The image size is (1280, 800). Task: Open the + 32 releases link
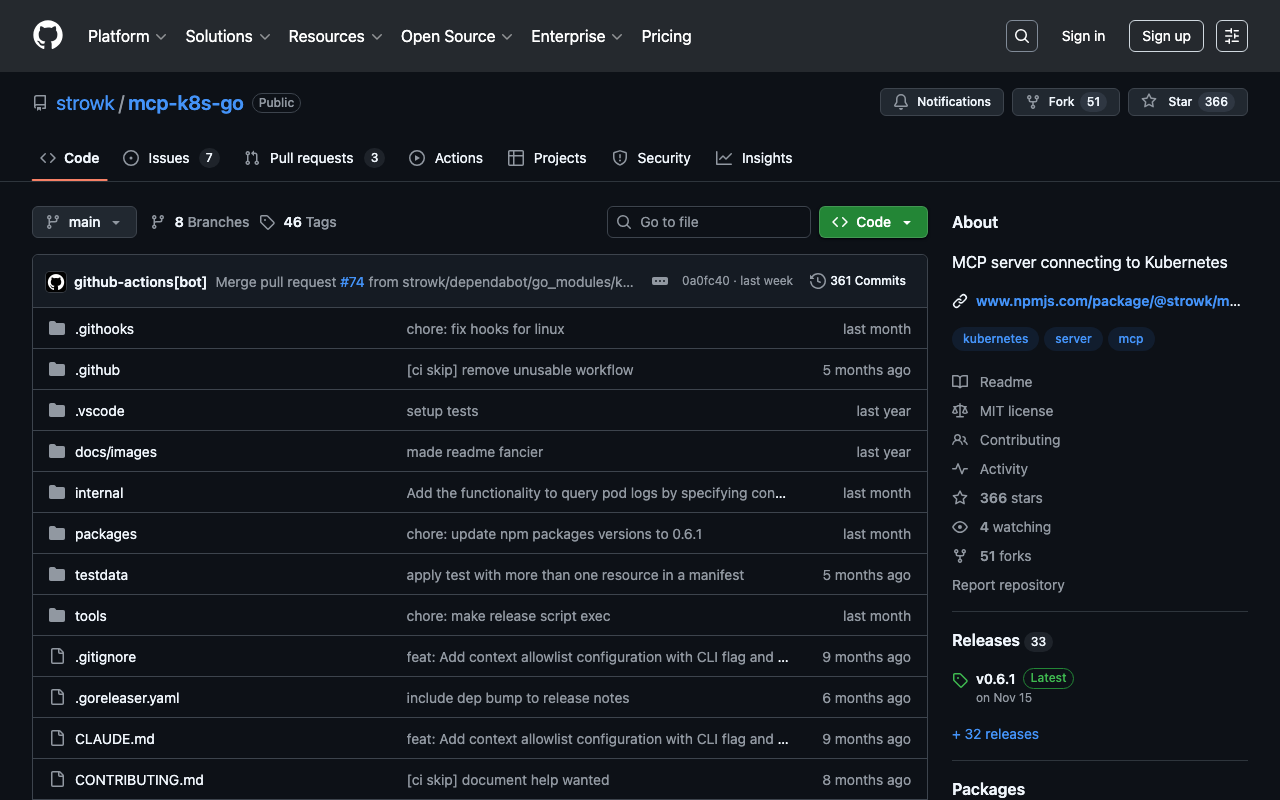pyautogui.click(x=995, y=734)
